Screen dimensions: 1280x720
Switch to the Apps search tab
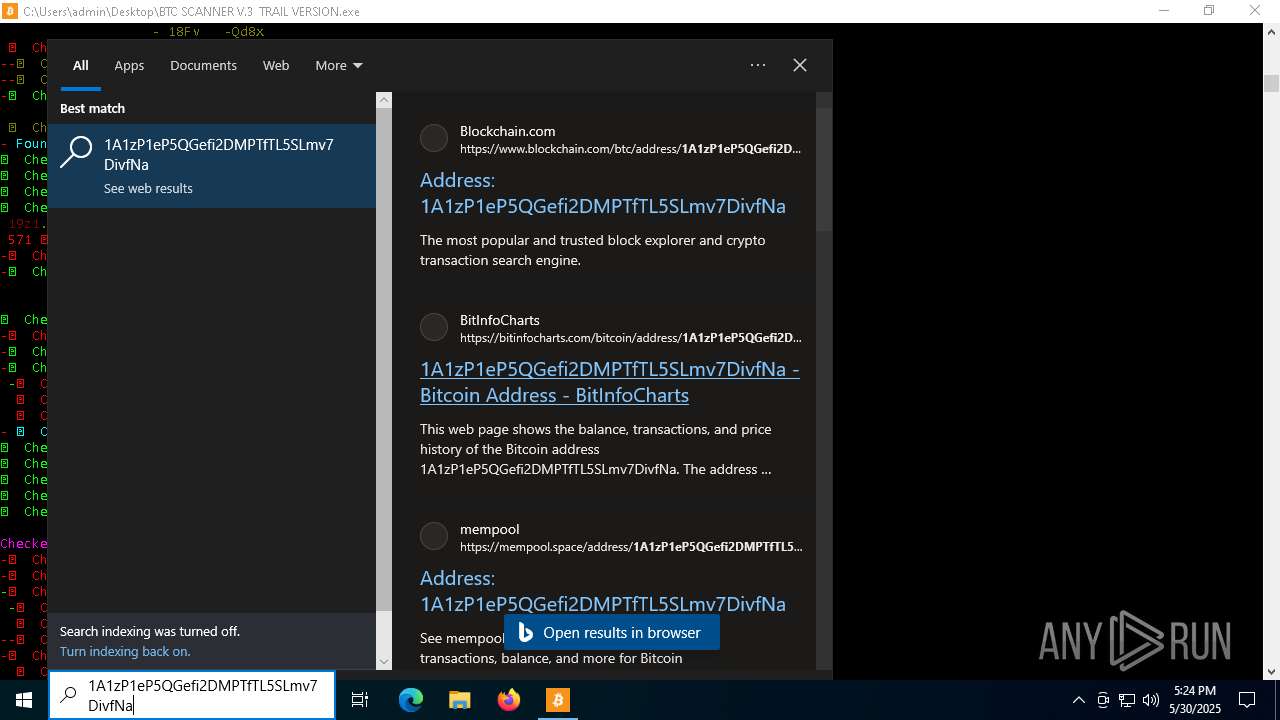(129, 66)
